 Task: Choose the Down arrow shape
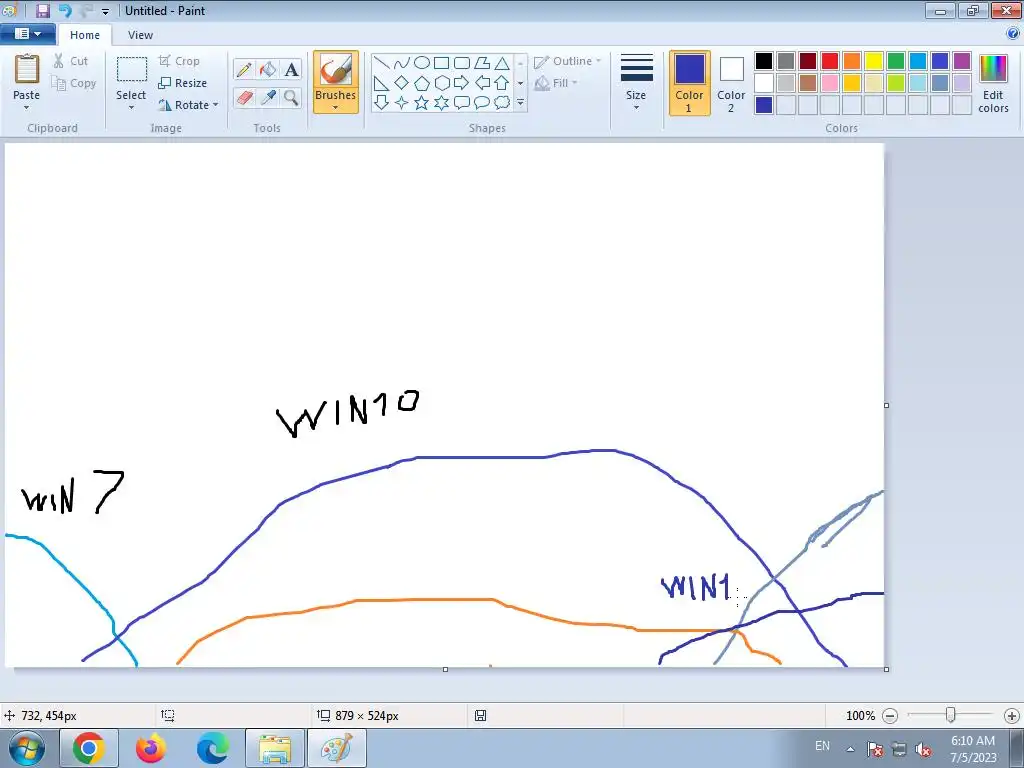[381, 103]
